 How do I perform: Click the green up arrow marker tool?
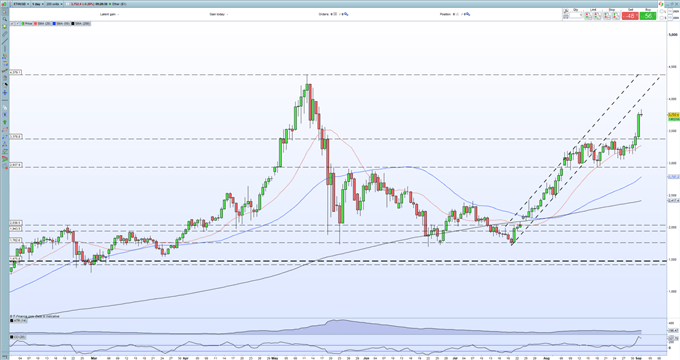5,122
